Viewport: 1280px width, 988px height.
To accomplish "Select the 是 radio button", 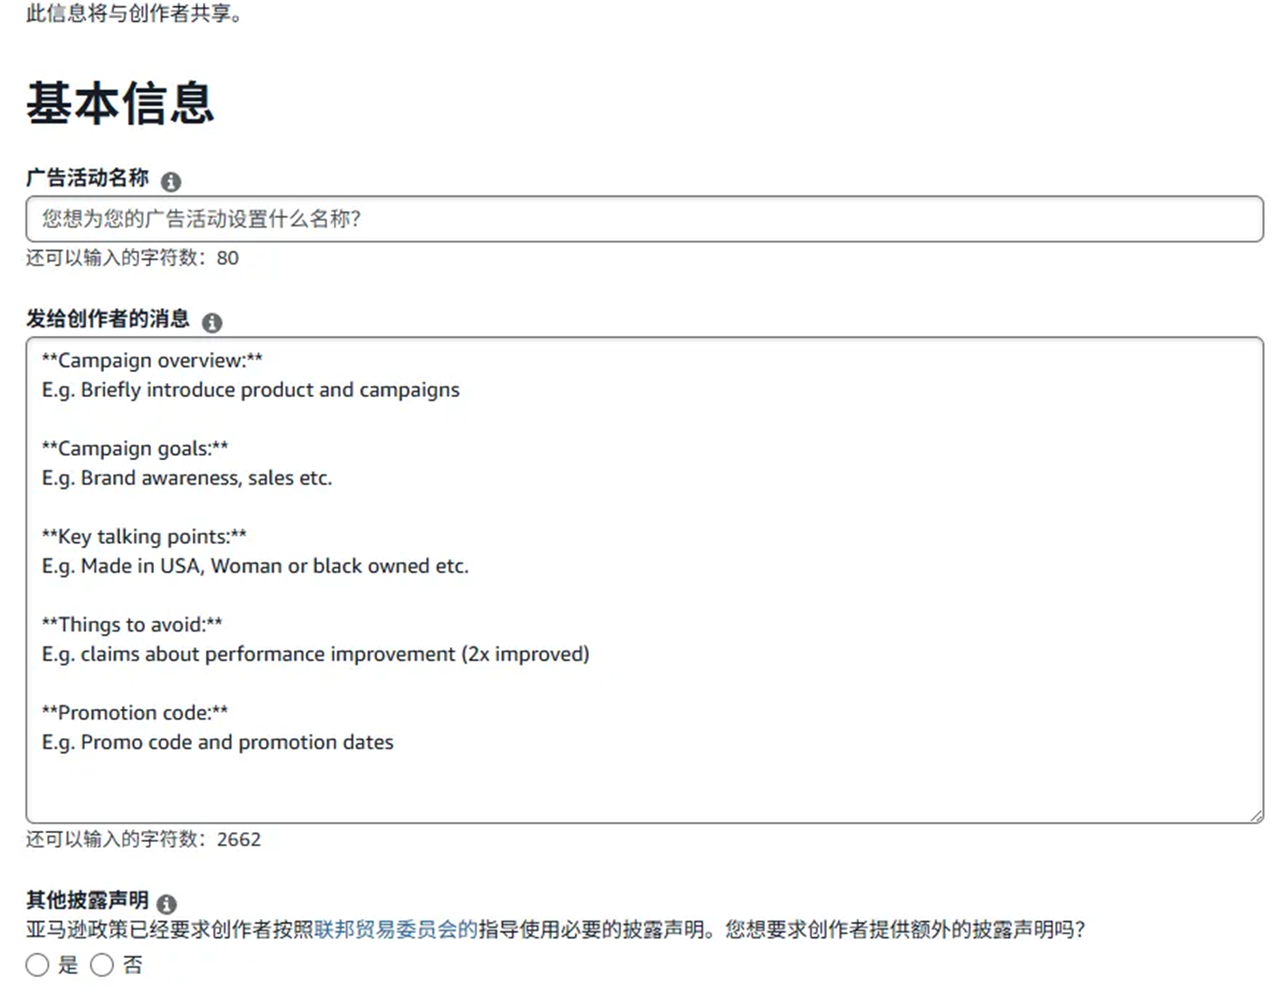I will coord(37,965).
